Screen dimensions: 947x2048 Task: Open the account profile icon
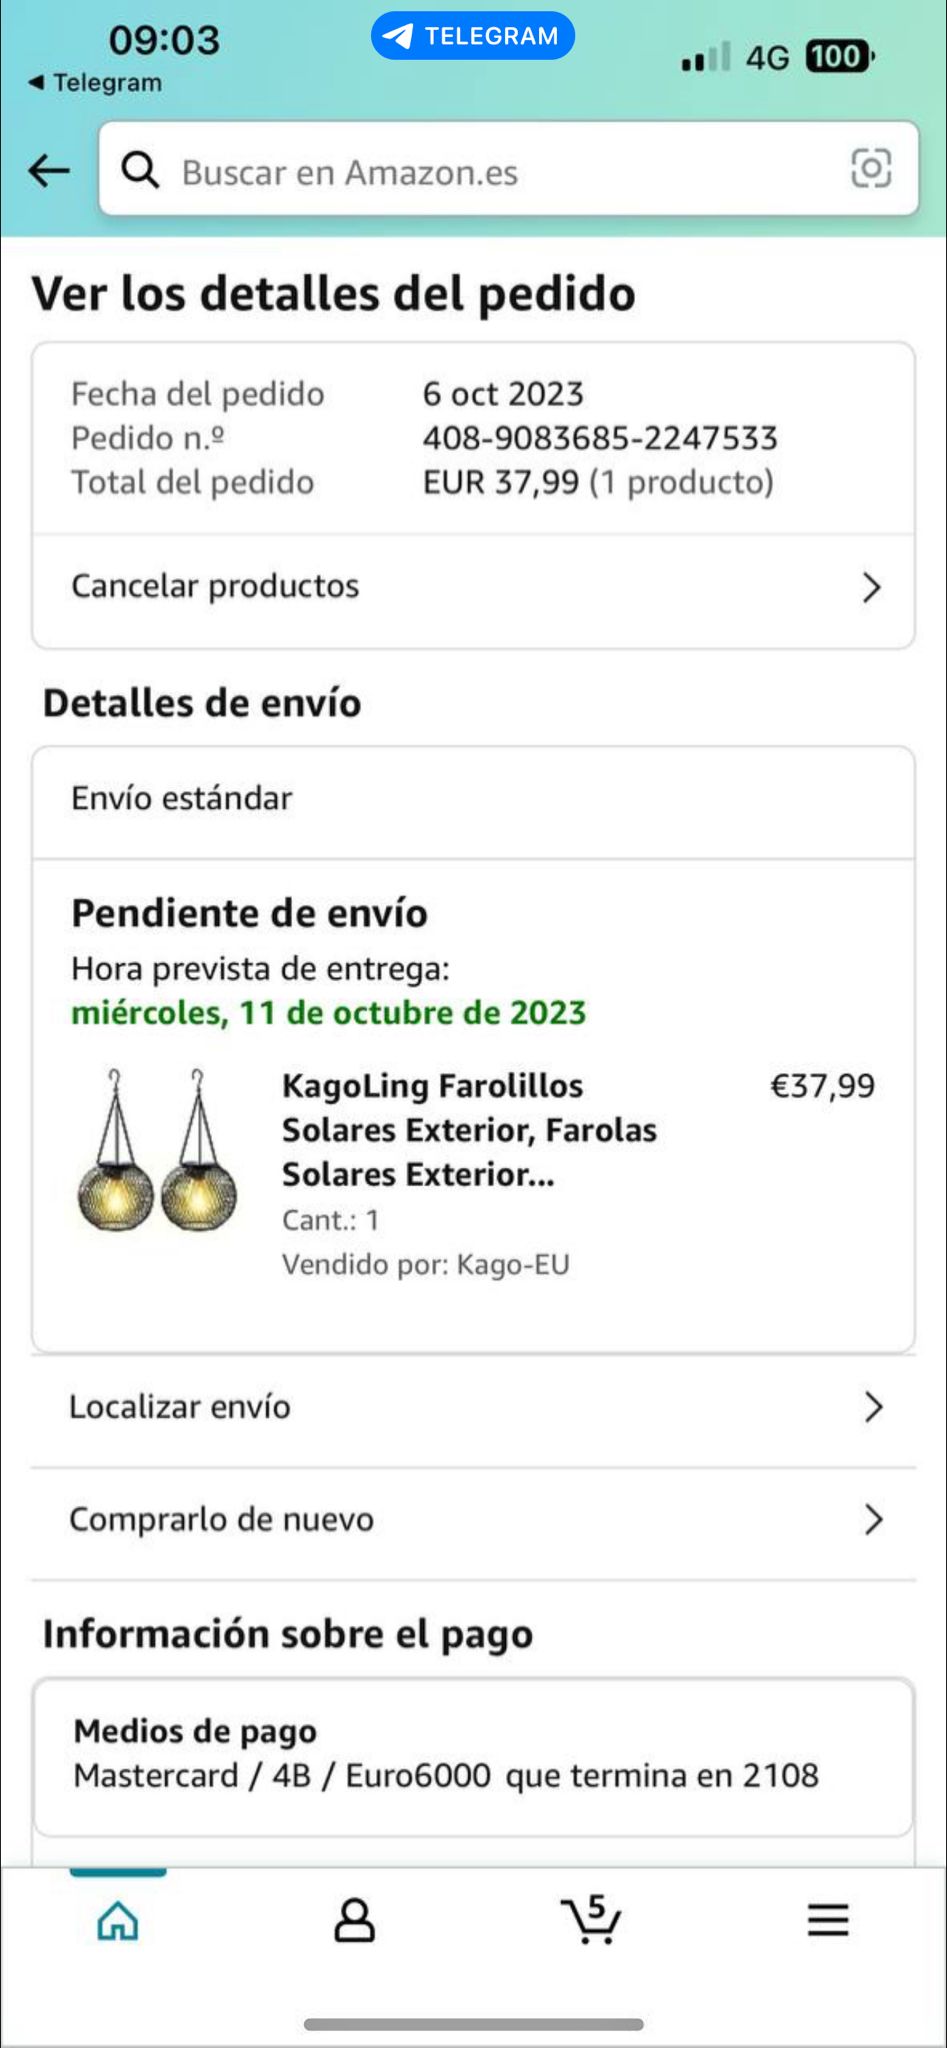coord(354,1920)
